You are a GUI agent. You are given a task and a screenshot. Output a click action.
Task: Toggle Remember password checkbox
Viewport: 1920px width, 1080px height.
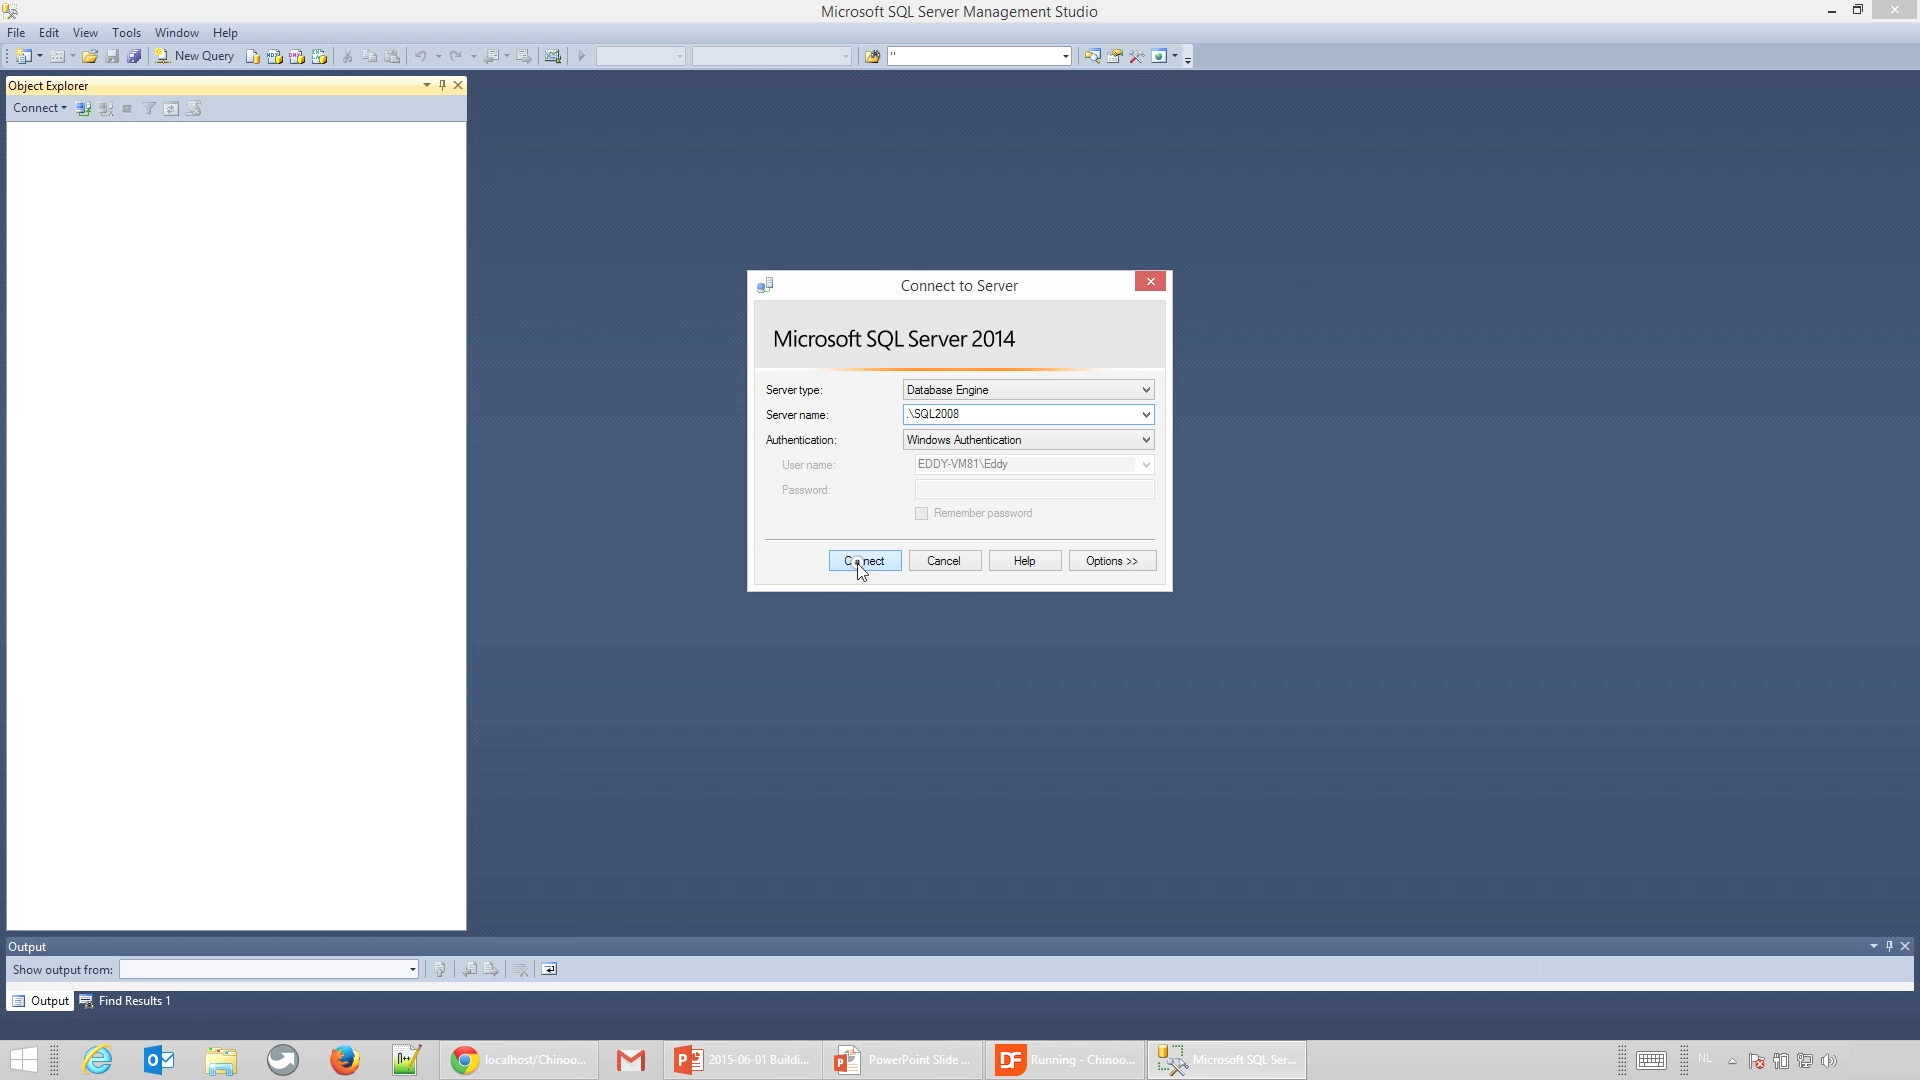[x=921, y=513]
